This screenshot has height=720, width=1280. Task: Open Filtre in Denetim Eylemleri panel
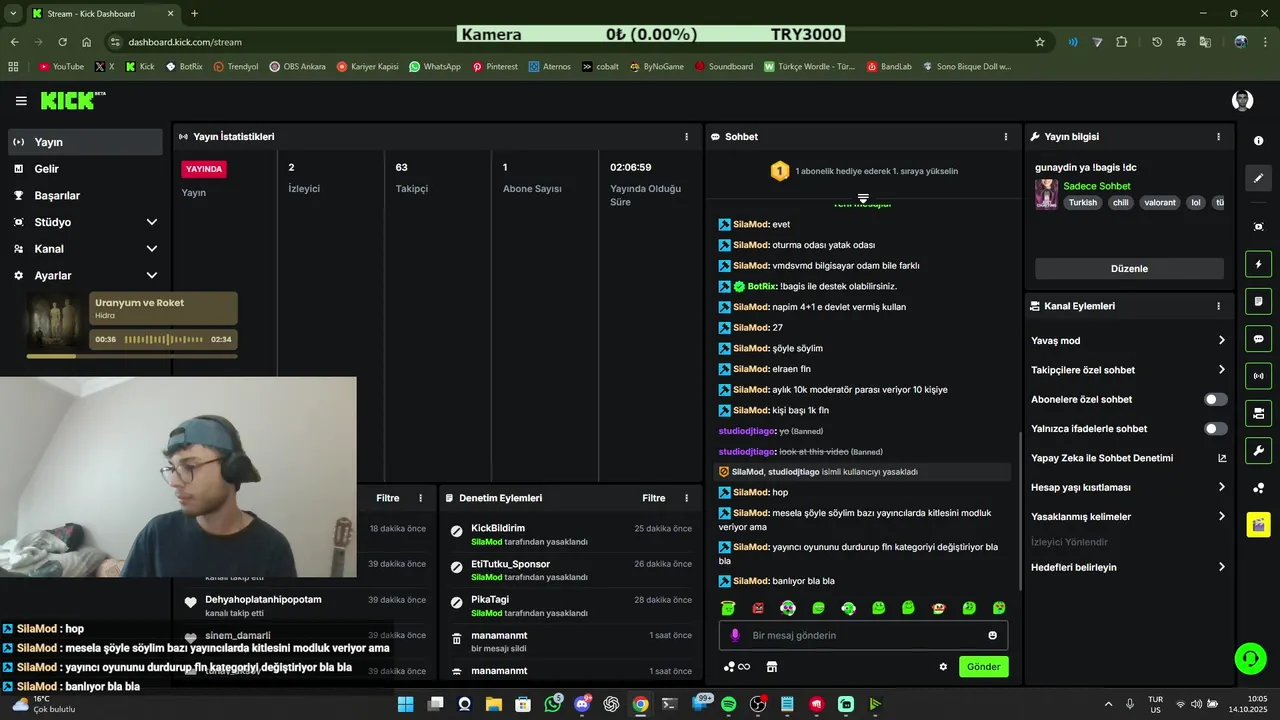coord(654,498)
